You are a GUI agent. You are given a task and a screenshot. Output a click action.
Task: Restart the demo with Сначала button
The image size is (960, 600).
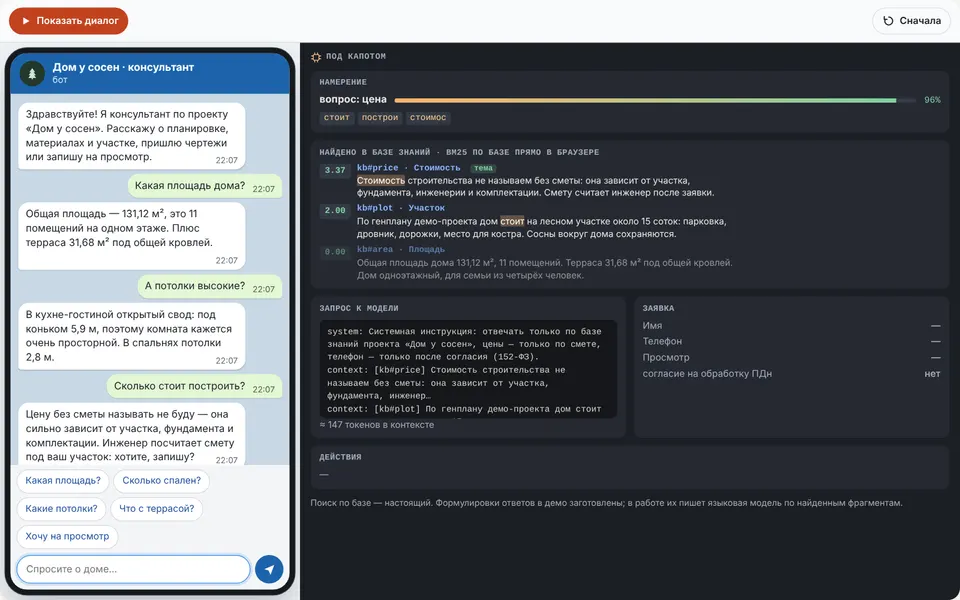click(x=912, y=21)
